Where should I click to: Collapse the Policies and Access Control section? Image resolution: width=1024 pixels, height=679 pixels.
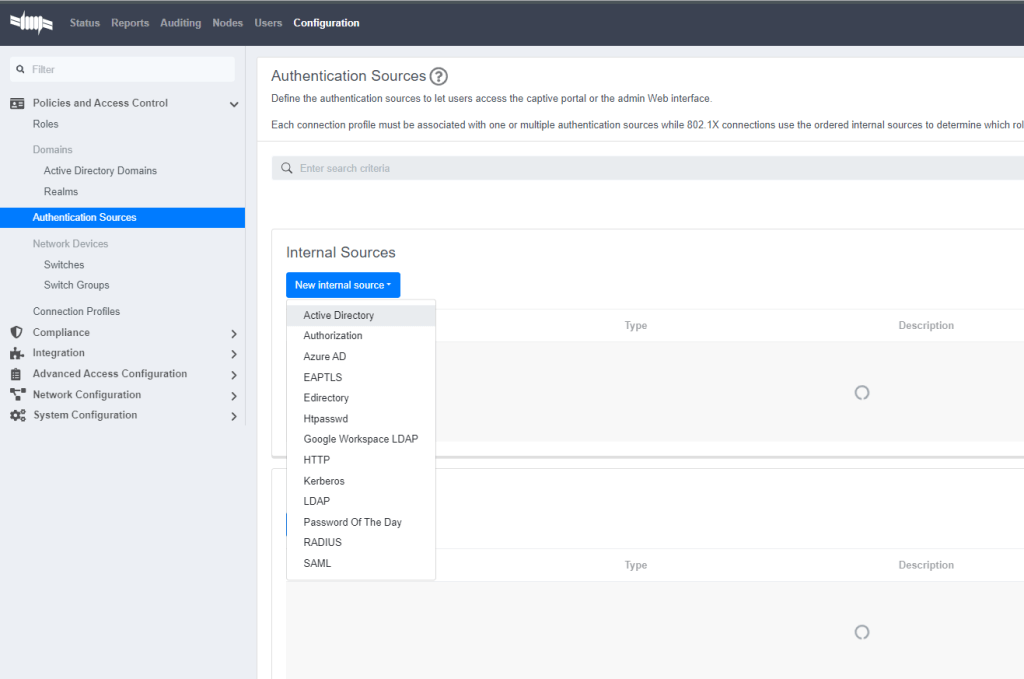pos(234,104)
